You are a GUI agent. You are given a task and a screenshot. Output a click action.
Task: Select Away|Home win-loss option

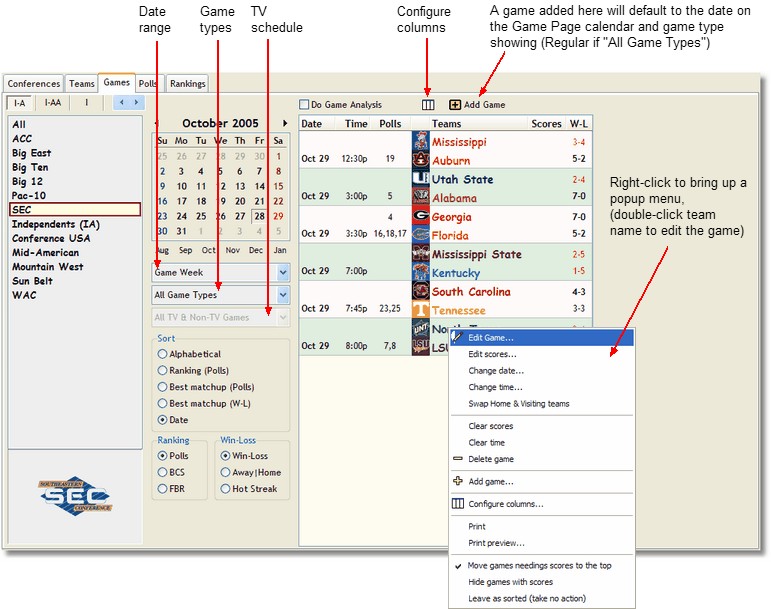point(225,472)
